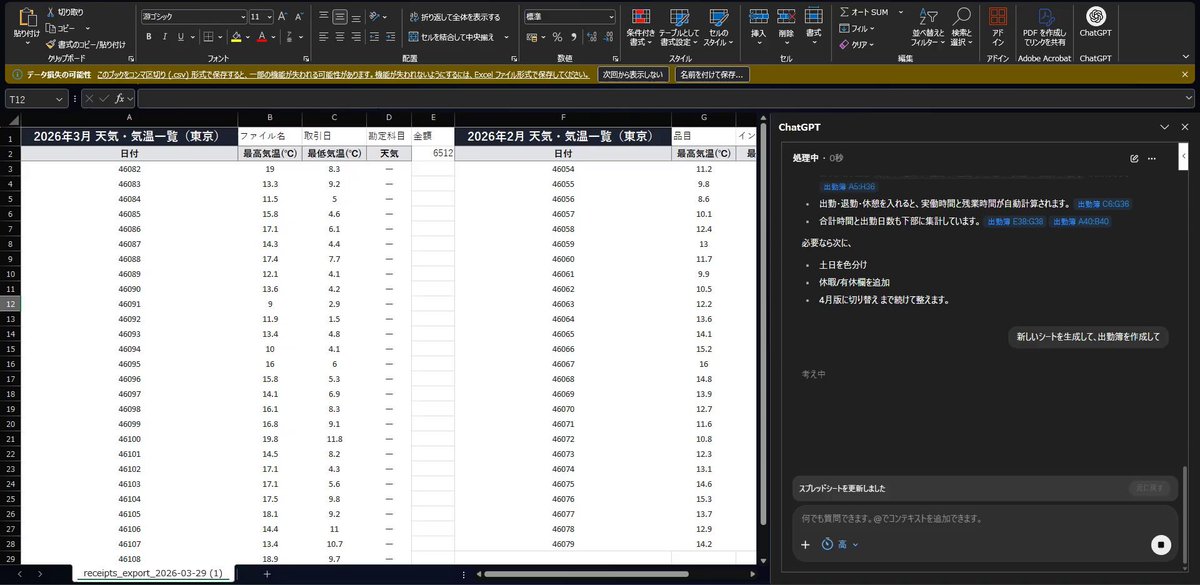Click the 条件付き書式 conditional formatting icon
Screen dimensions: 1200x585
641,27
